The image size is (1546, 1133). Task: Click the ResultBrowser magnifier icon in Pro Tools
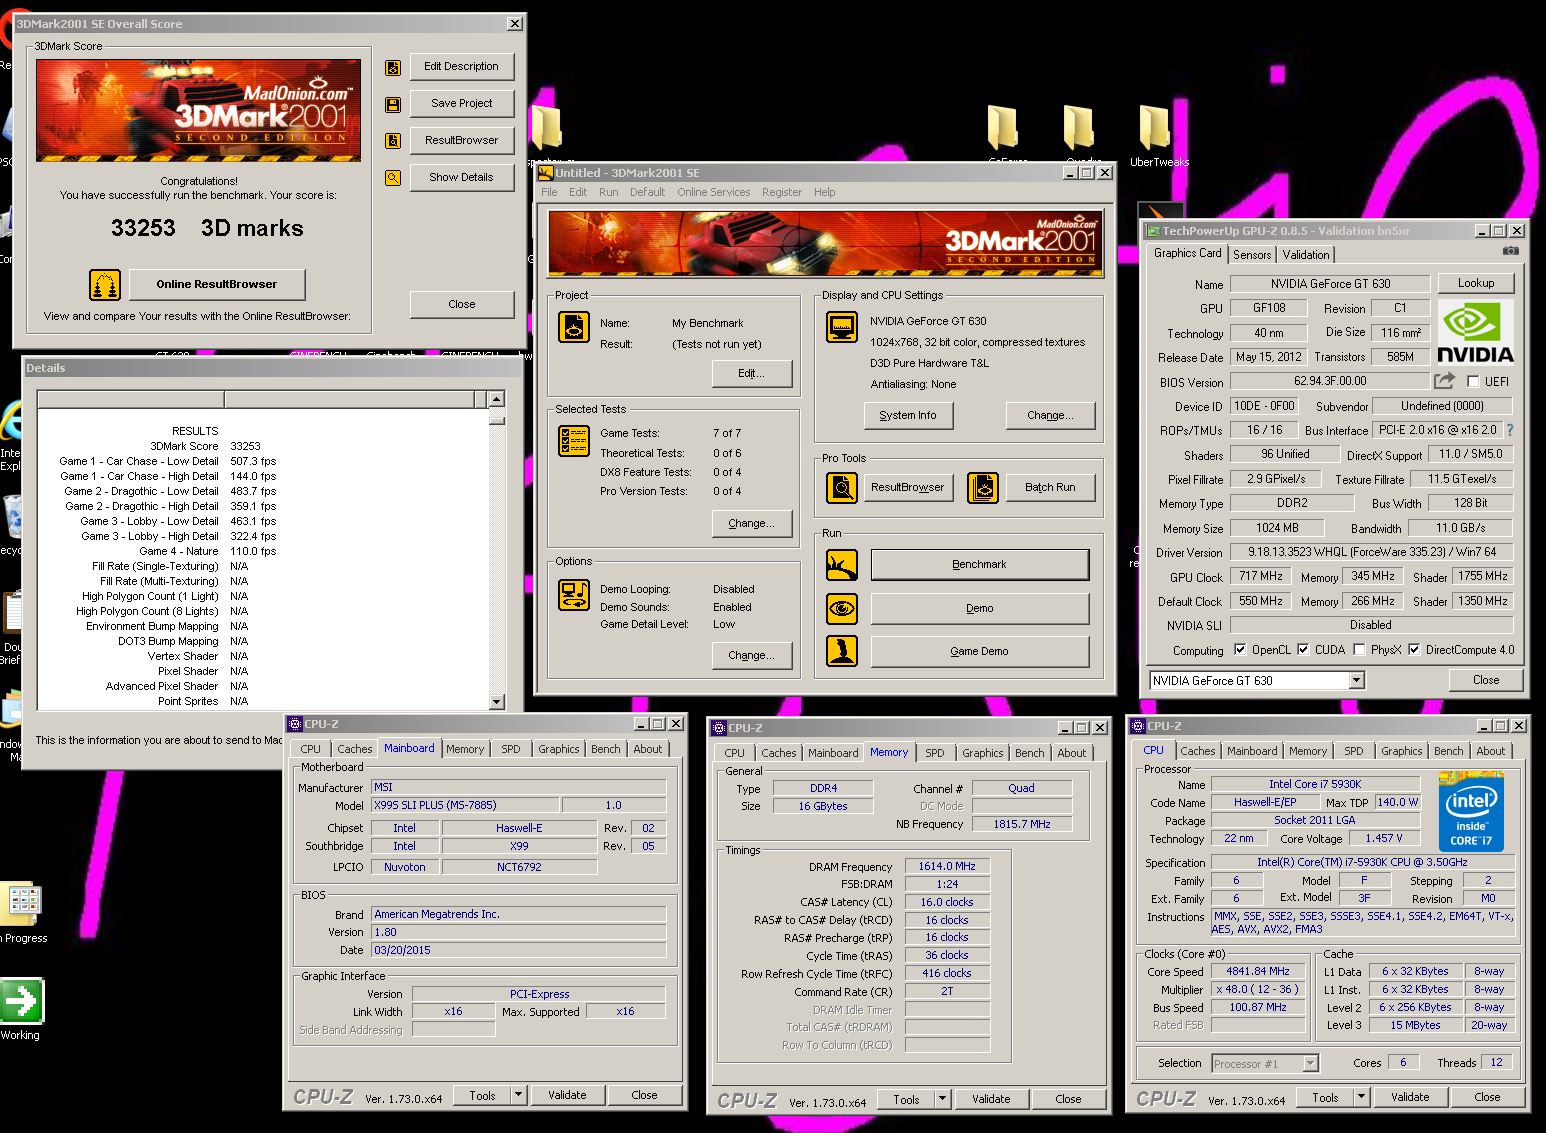click(842, 487)
